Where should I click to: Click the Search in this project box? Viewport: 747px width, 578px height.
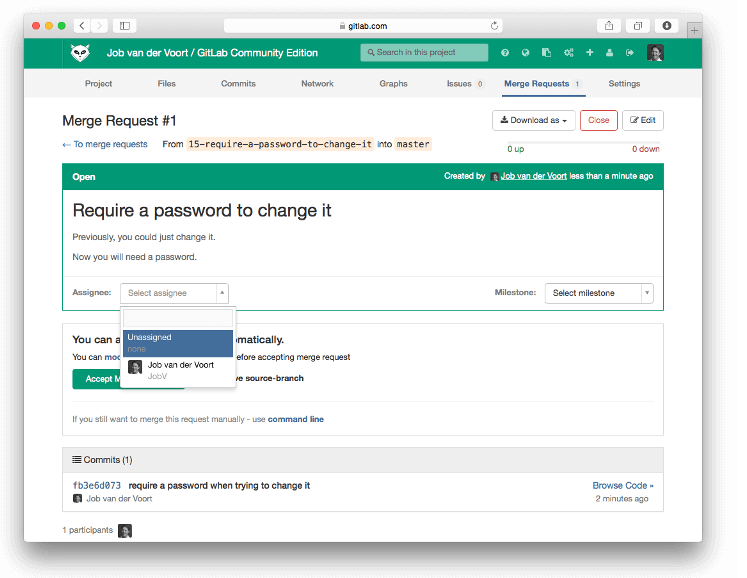tap(425, 53)
